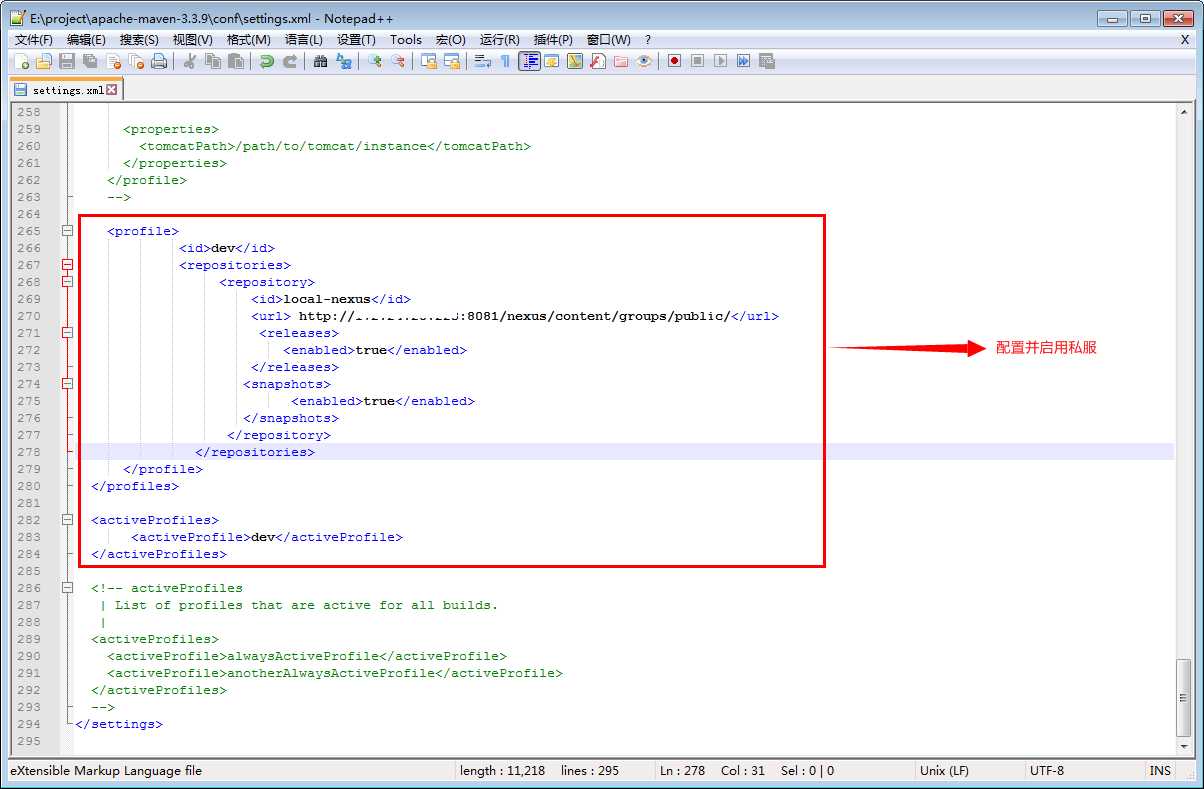The width and height of the screenshot is (1204, 789).
Task: Open the Folder as Workspace icon
Action: (x=621, y=61)
